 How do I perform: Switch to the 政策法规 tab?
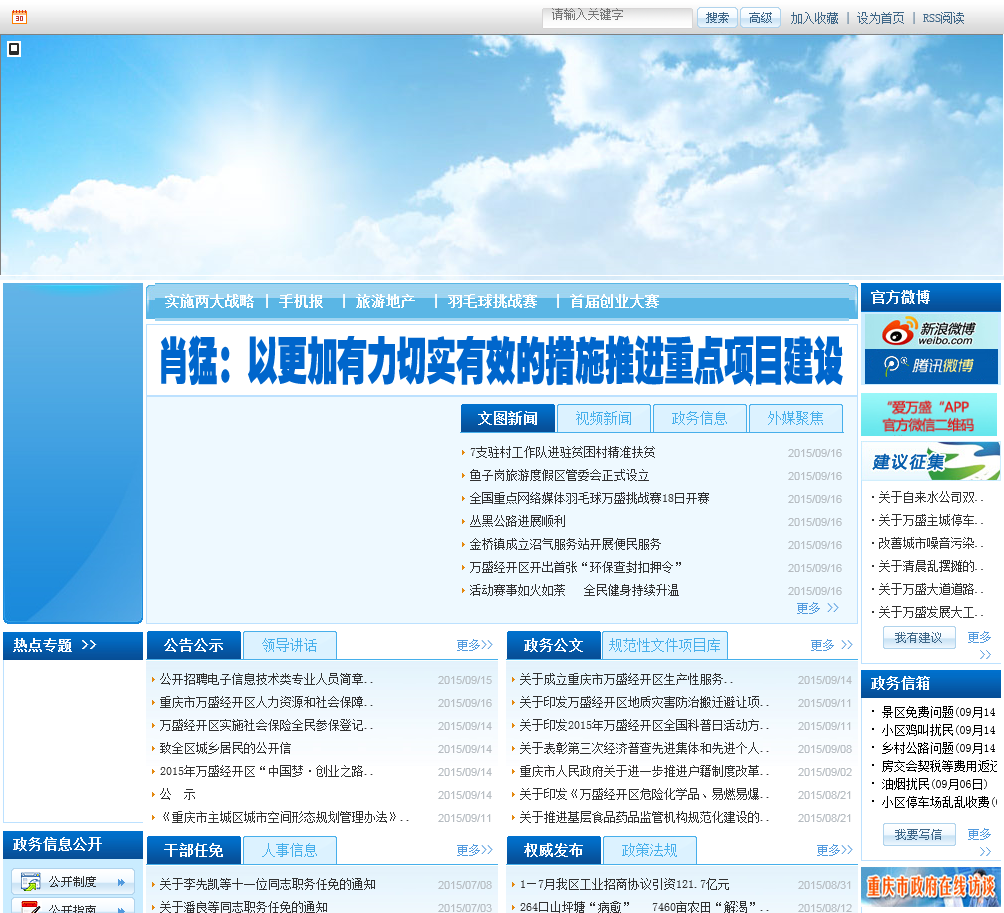point(649,850)
